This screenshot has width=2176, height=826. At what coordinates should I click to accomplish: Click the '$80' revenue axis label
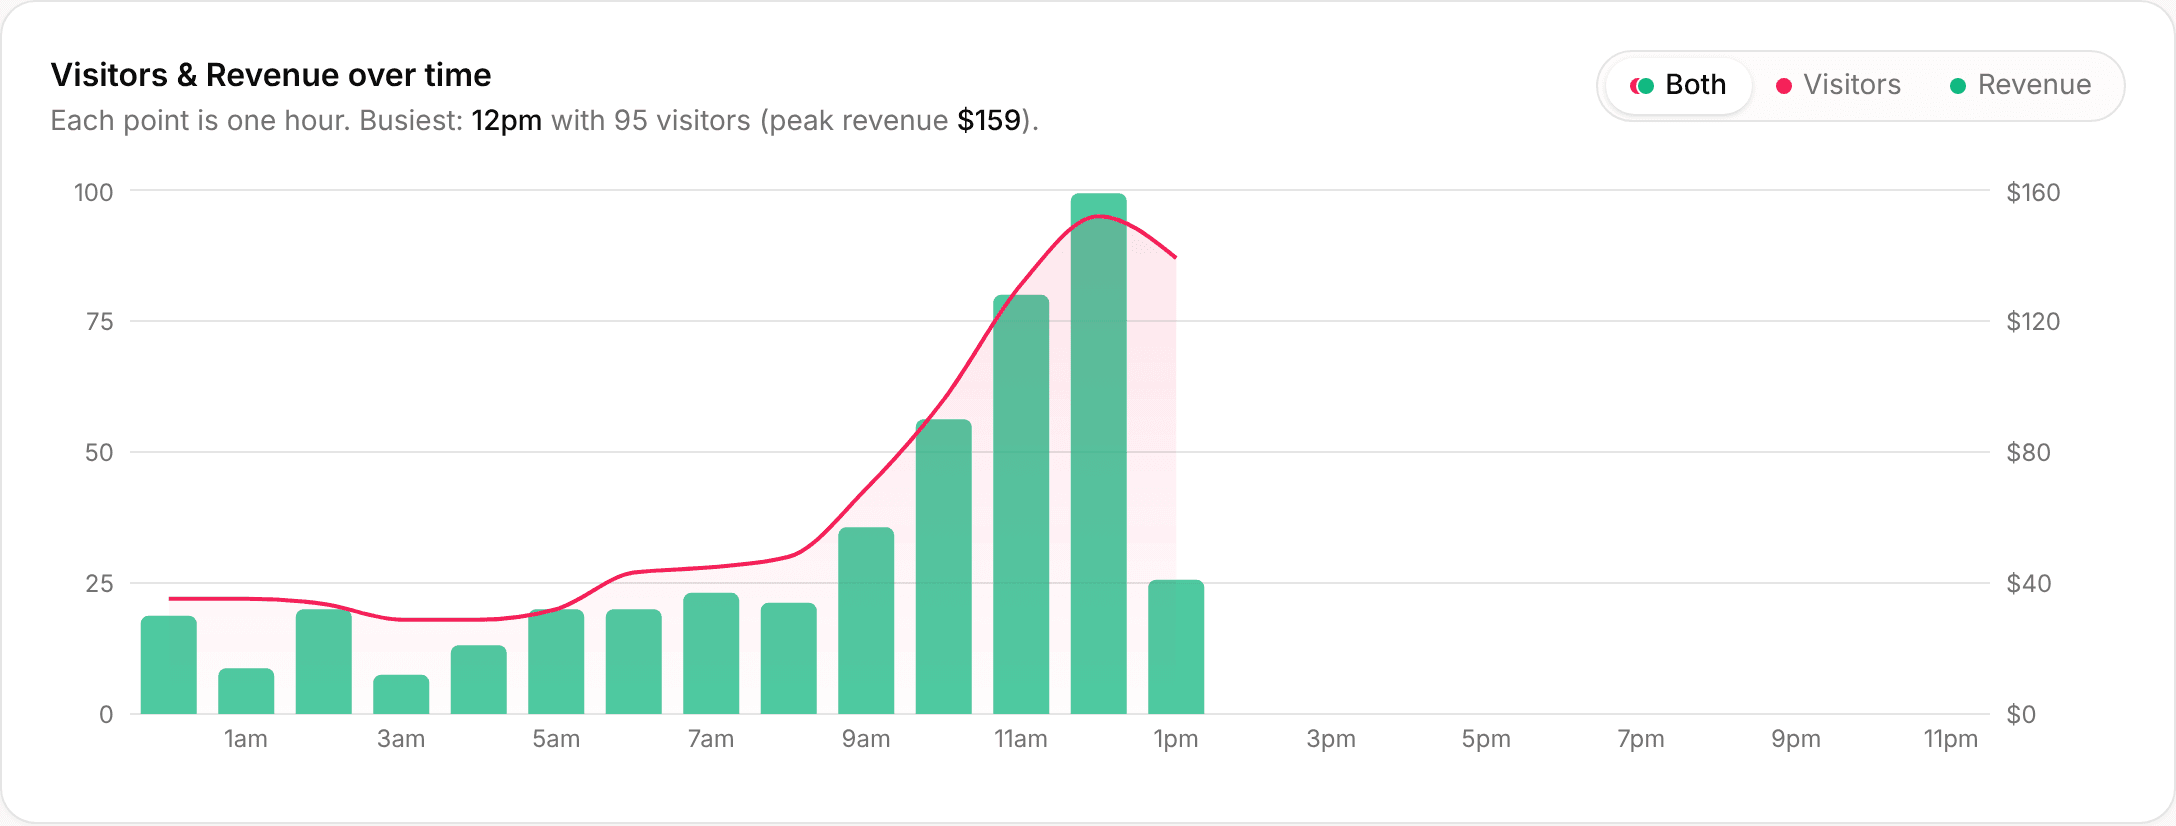[x=2029, y=452]
